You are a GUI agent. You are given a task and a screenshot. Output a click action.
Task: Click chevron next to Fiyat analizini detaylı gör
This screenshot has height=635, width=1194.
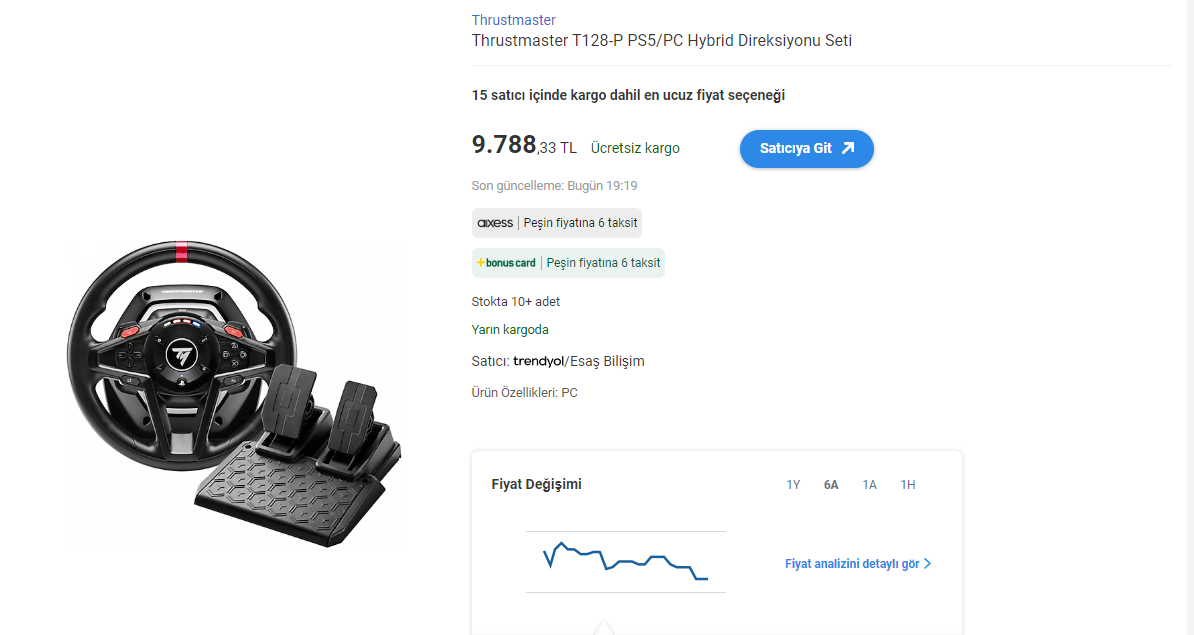coord(927,564)
